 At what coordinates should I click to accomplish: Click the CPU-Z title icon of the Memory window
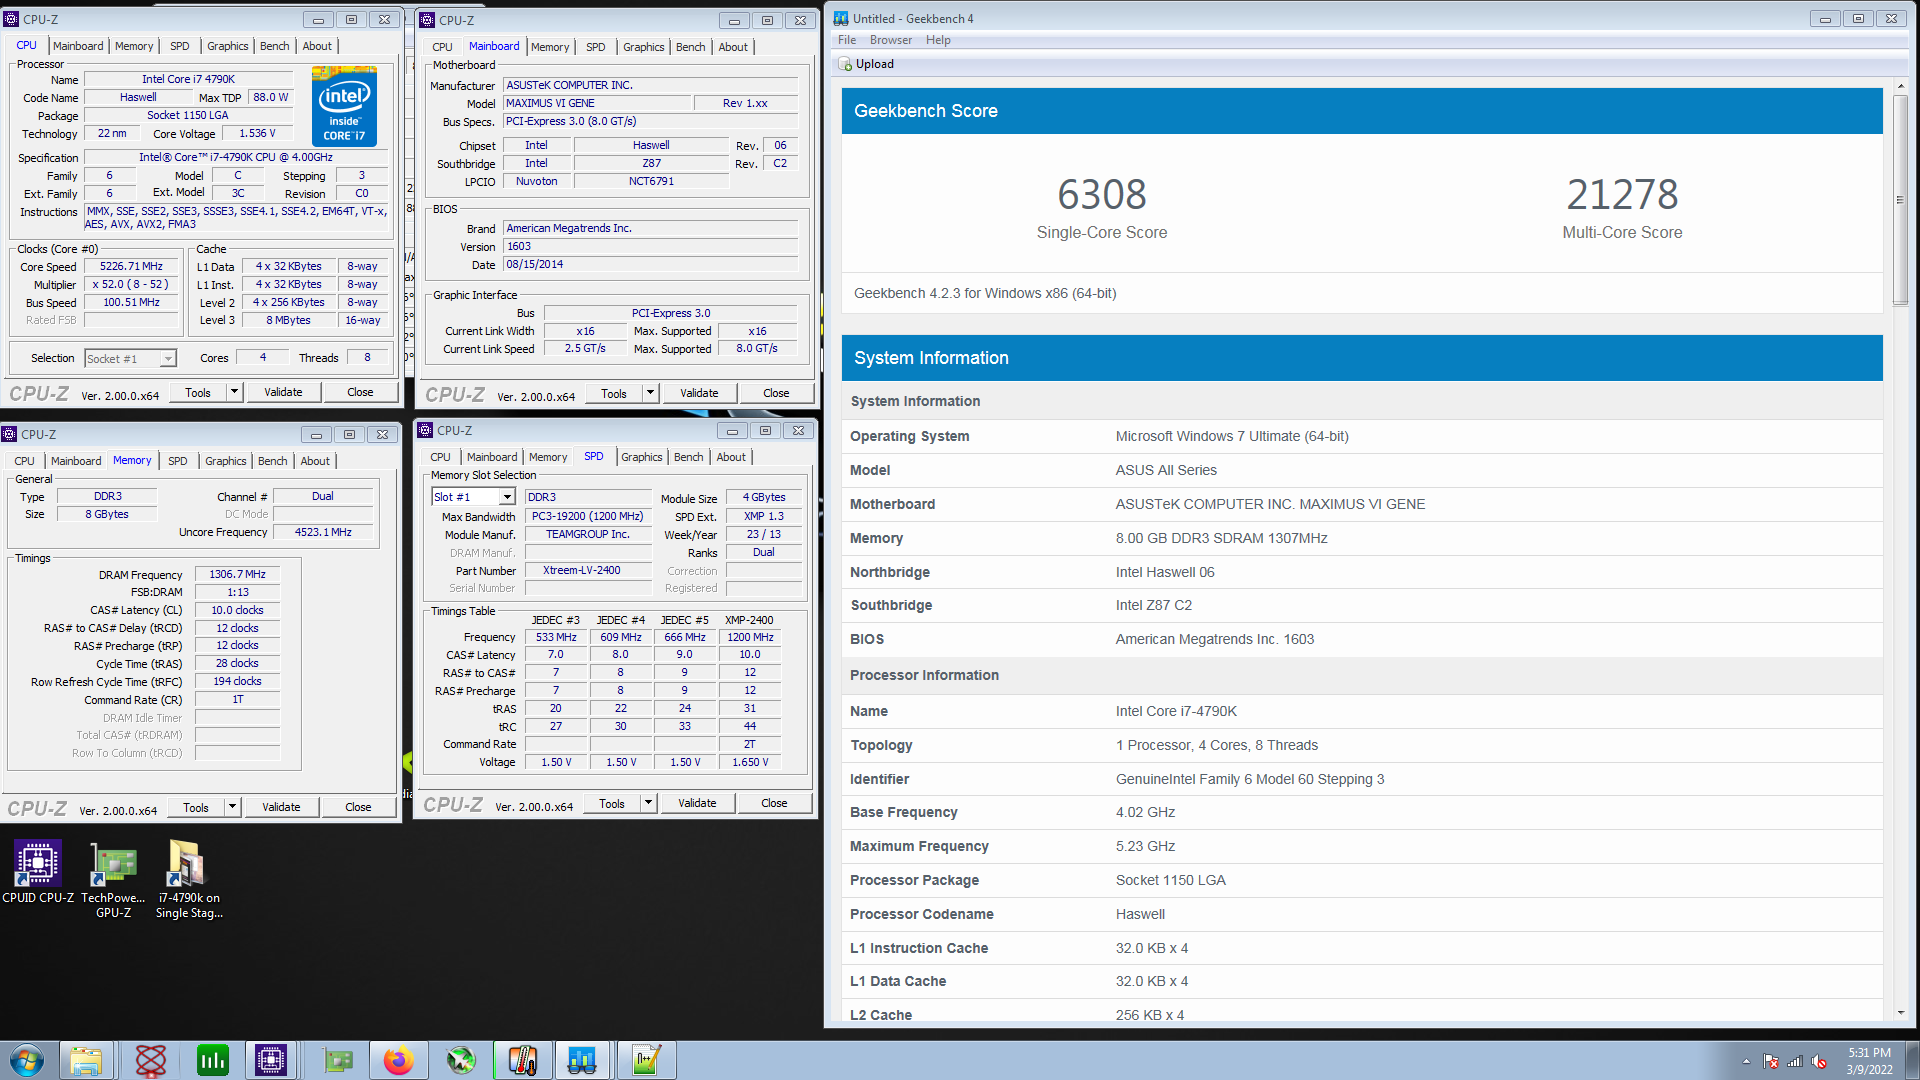tap(9, 434)
